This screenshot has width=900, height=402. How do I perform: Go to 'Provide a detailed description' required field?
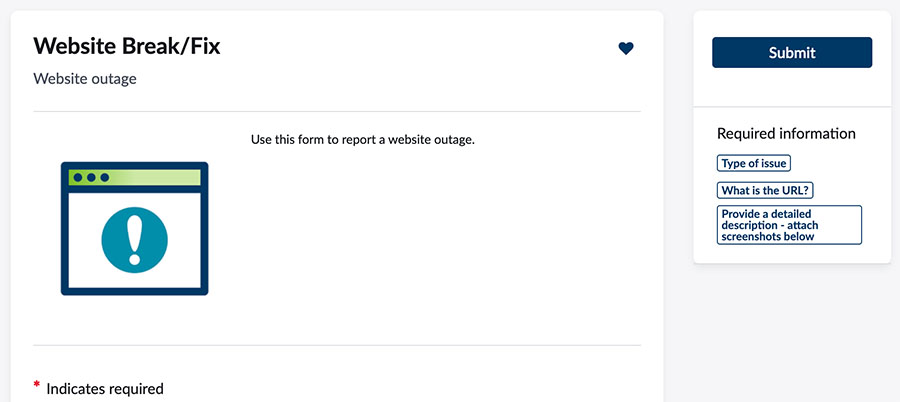point(789,225)
